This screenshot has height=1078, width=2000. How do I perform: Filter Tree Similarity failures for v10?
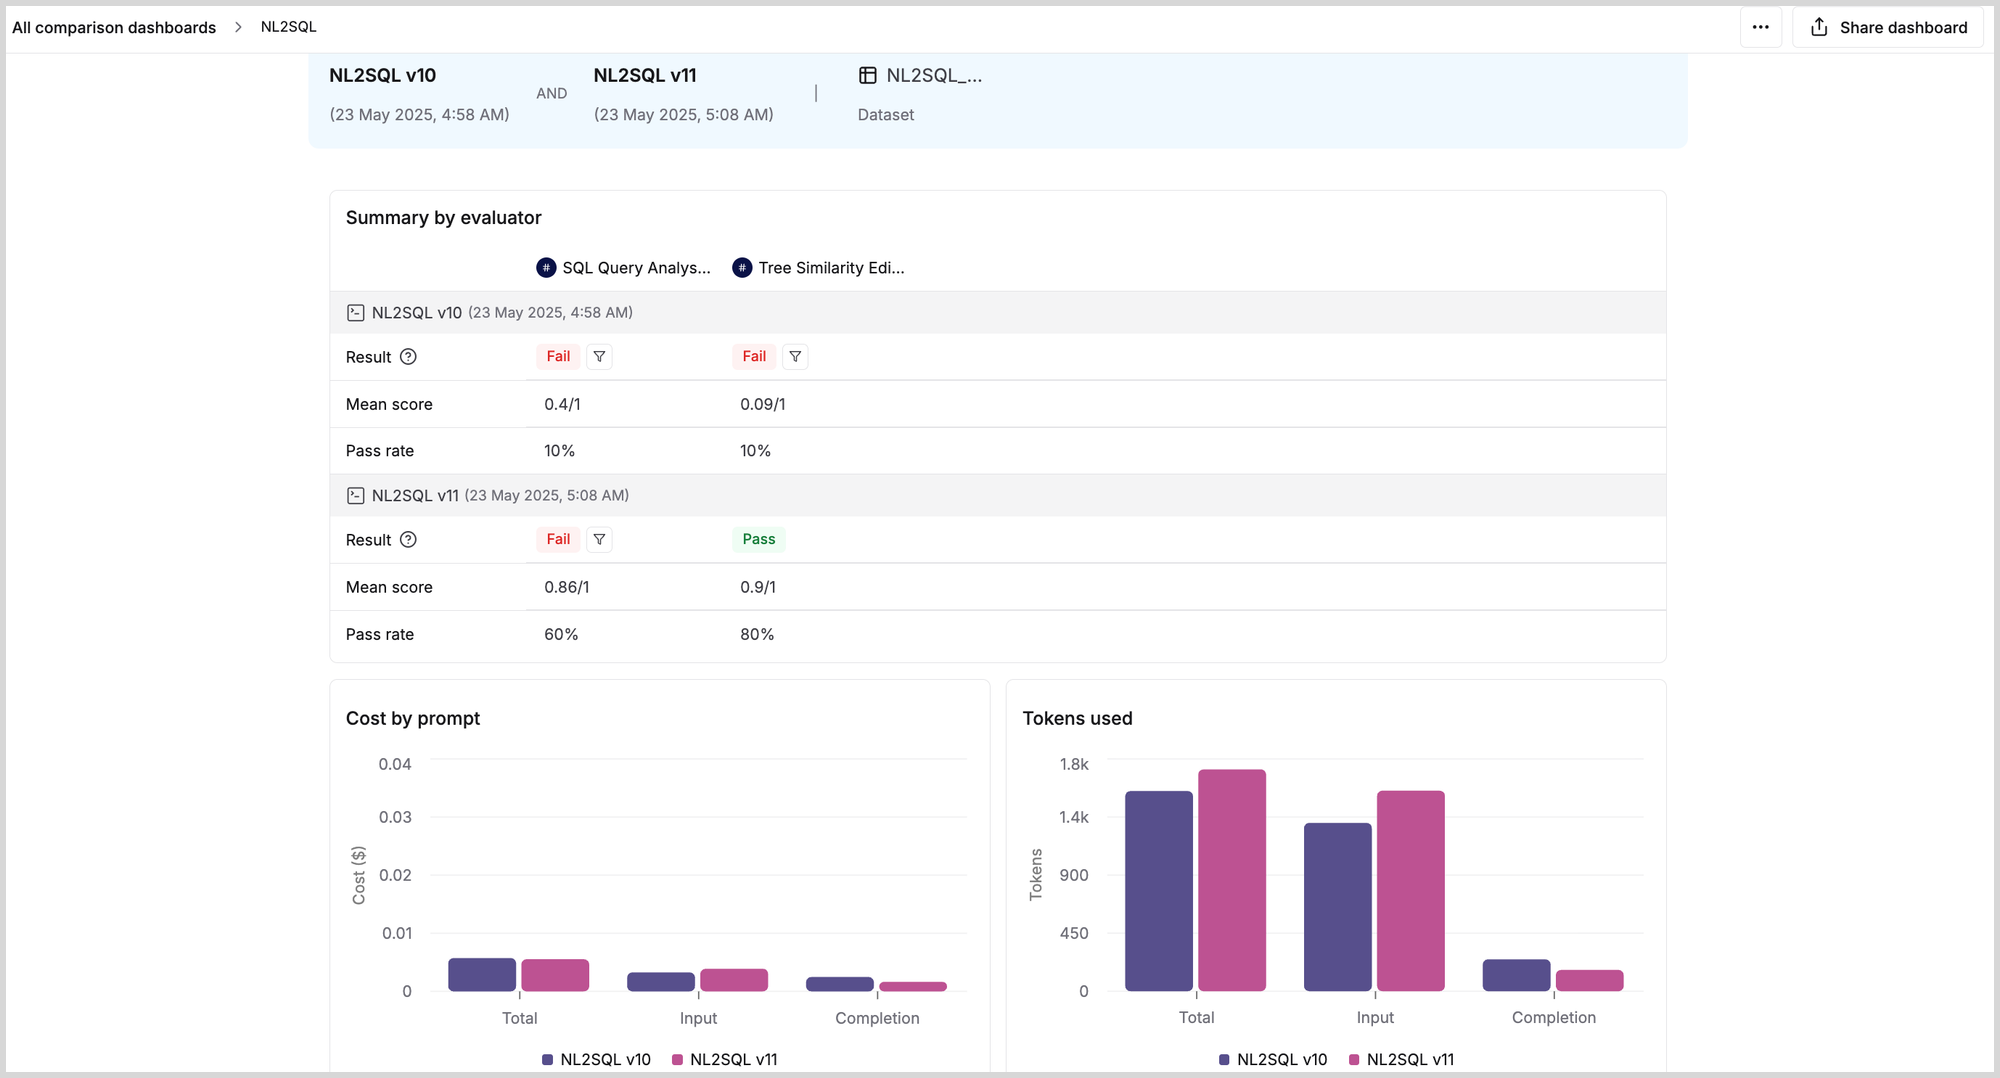click(795, 357)
